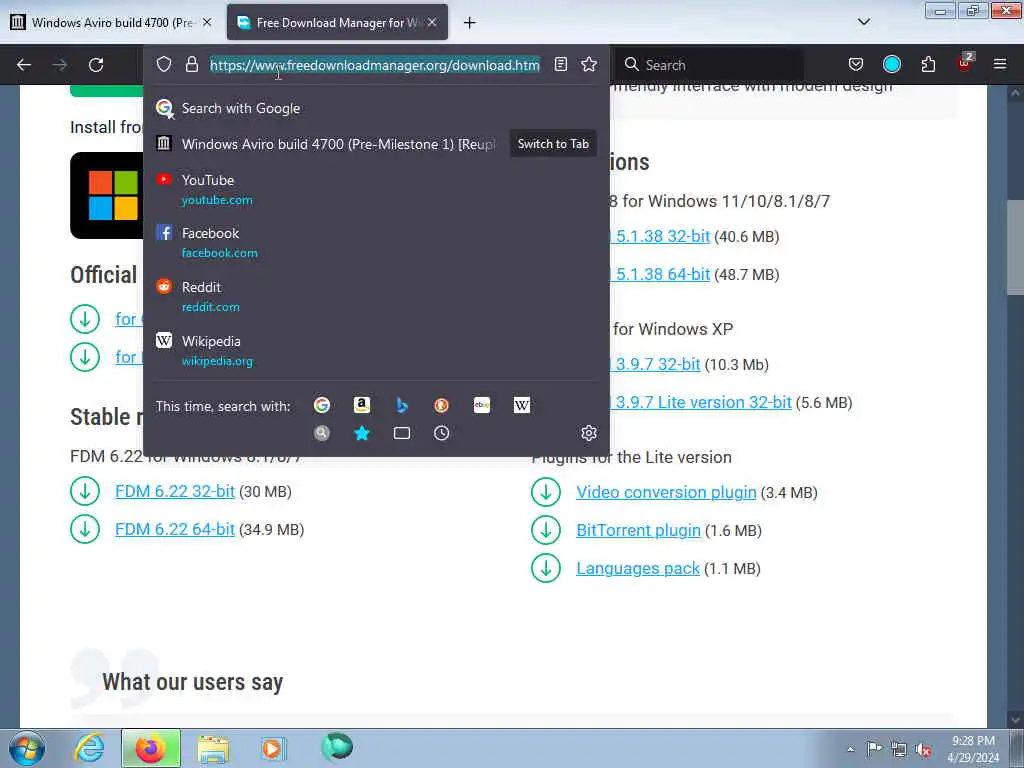Download the BitTorrent plugin
The height and width of the screenshot is (768, 1024).
point(638,530)
